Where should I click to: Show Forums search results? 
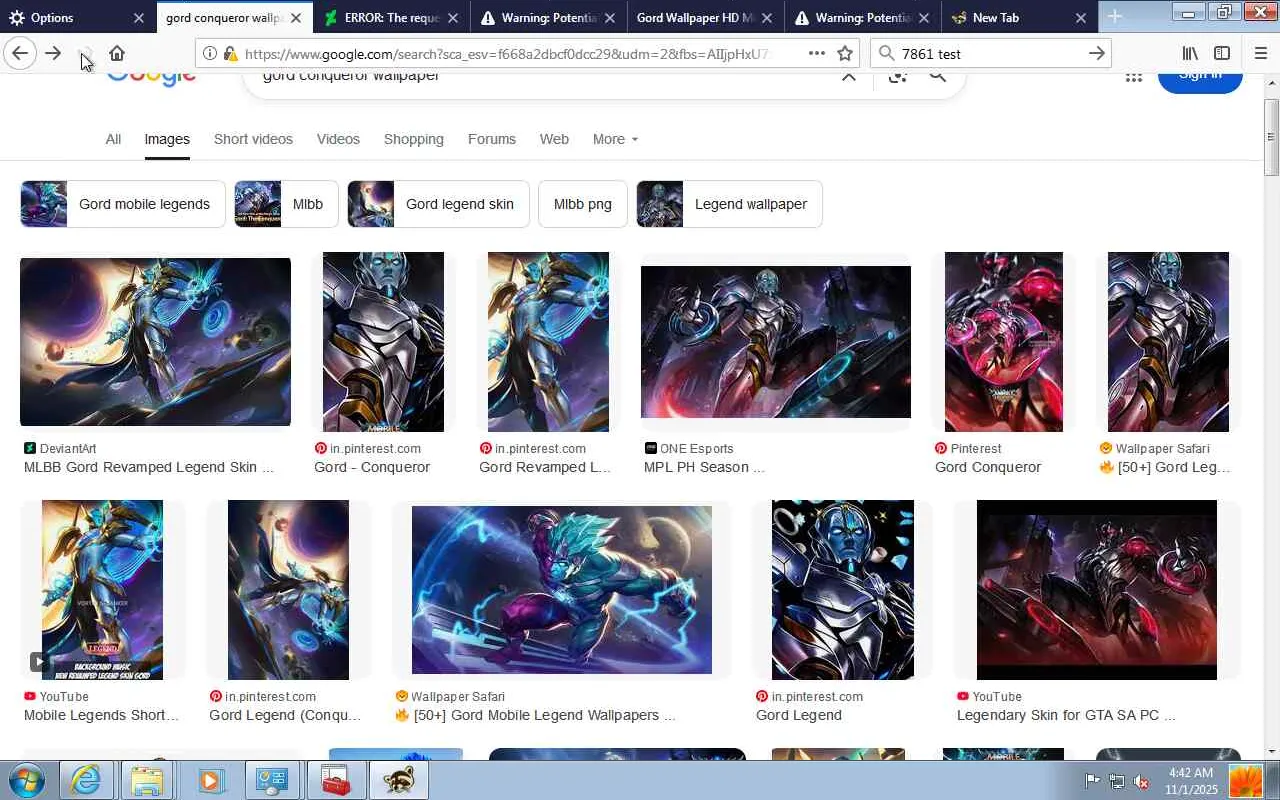click(x=492, y=139)
